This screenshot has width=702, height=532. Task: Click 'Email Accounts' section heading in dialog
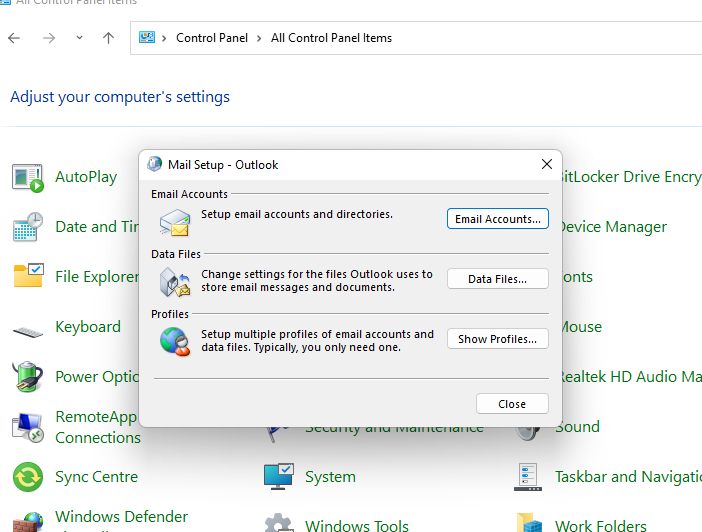(x=189, y=194)
